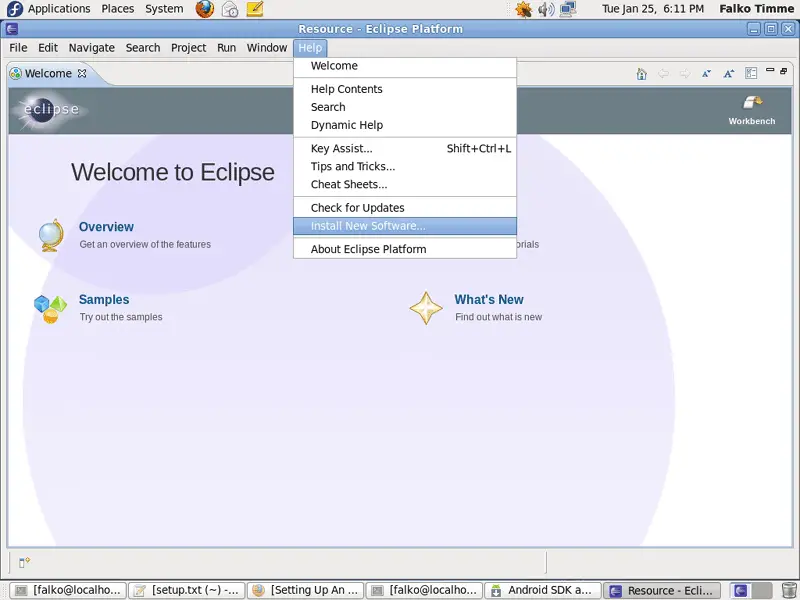Close the Help menu via its header
The height and width of the screenshot is (600, 800).
coord(310,47)
